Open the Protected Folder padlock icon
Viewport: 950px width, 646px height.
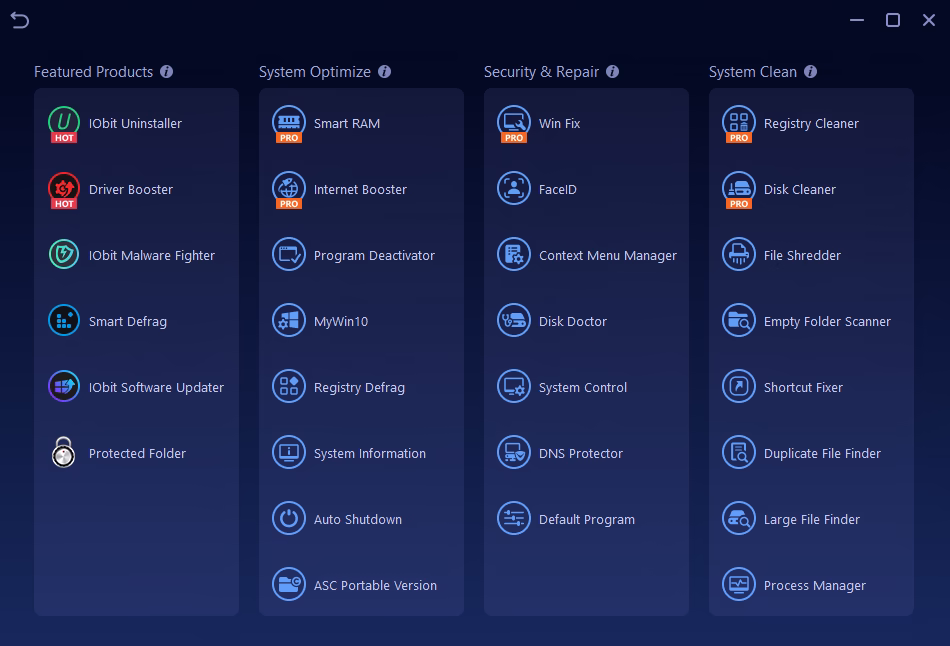coord(64,453)
